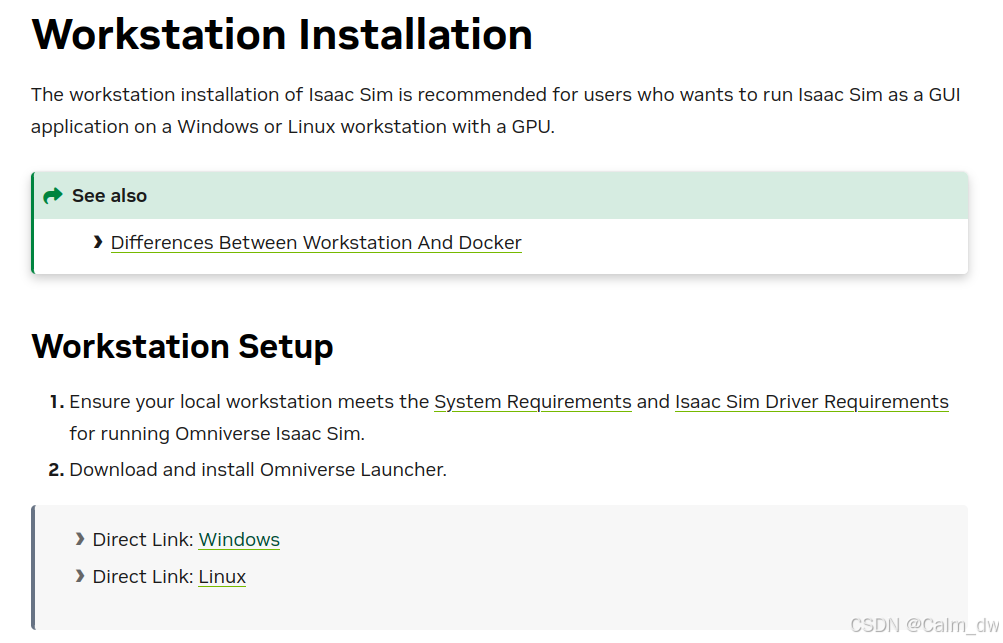This screenshot has width=1003, height=643.
Task: Click the See also label
Action: [x=109, y=196]
